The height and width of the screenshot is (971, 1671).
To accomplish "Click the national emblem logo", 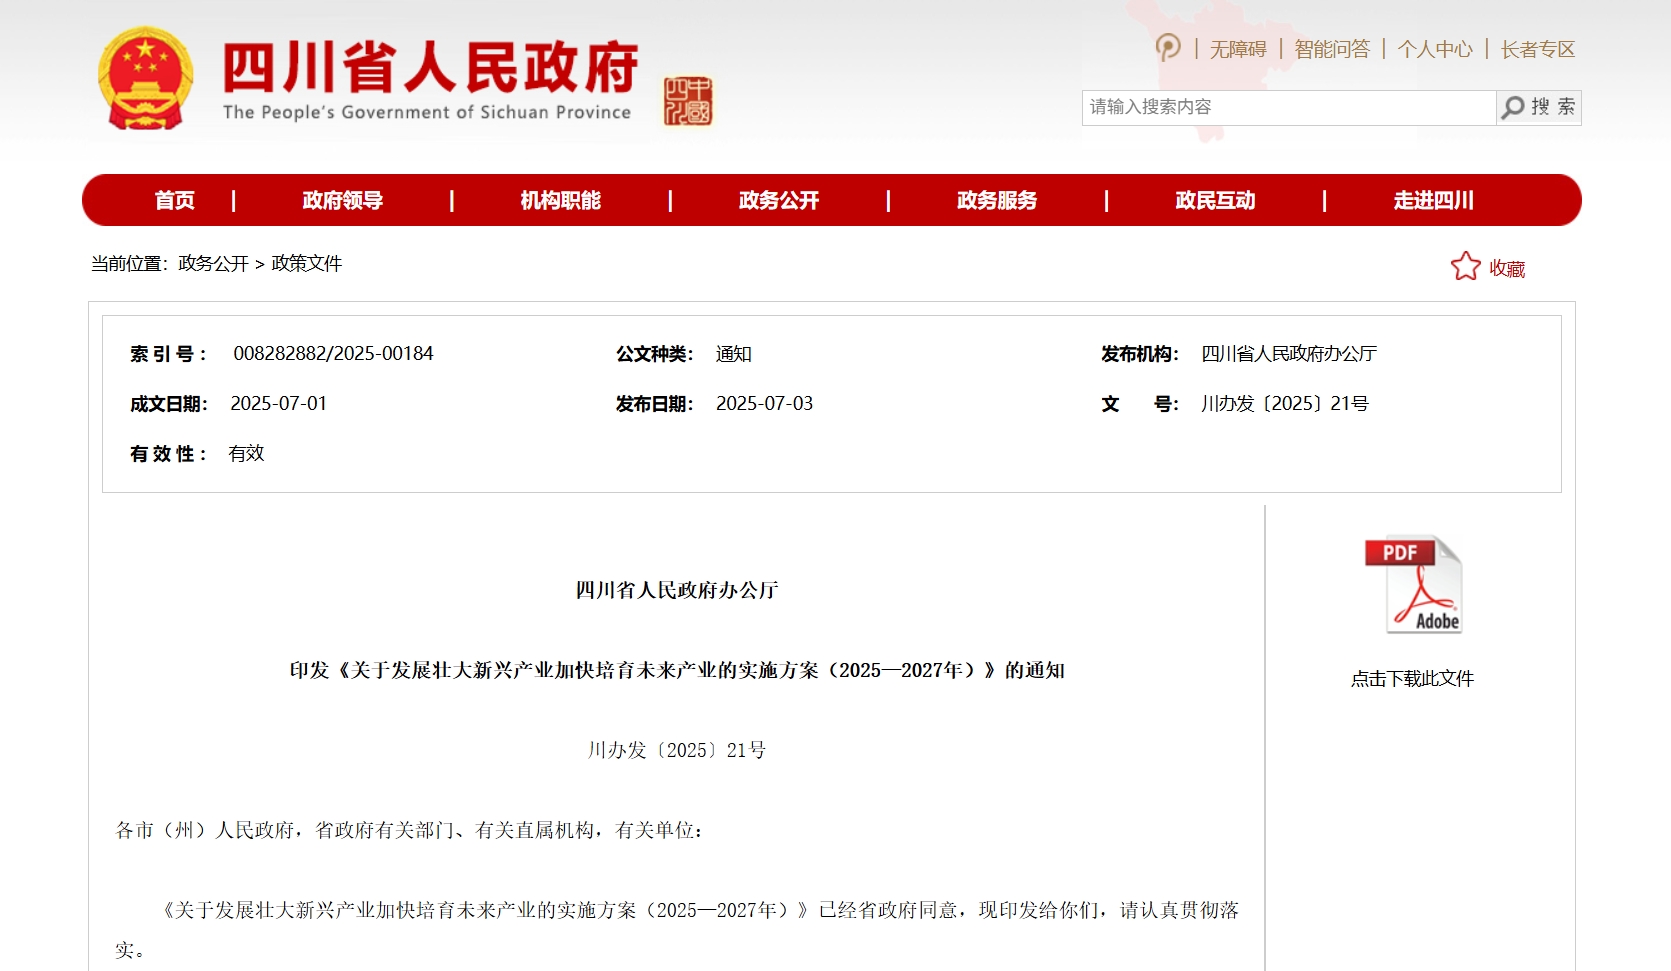I will click(145, 79).
